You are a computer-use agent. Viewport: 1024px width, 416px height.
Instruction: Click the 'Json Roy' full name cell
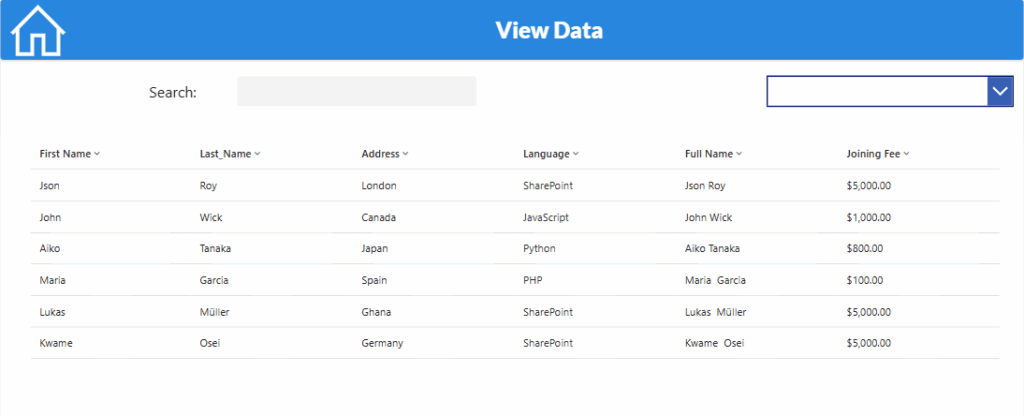click(x=705, y=185)
